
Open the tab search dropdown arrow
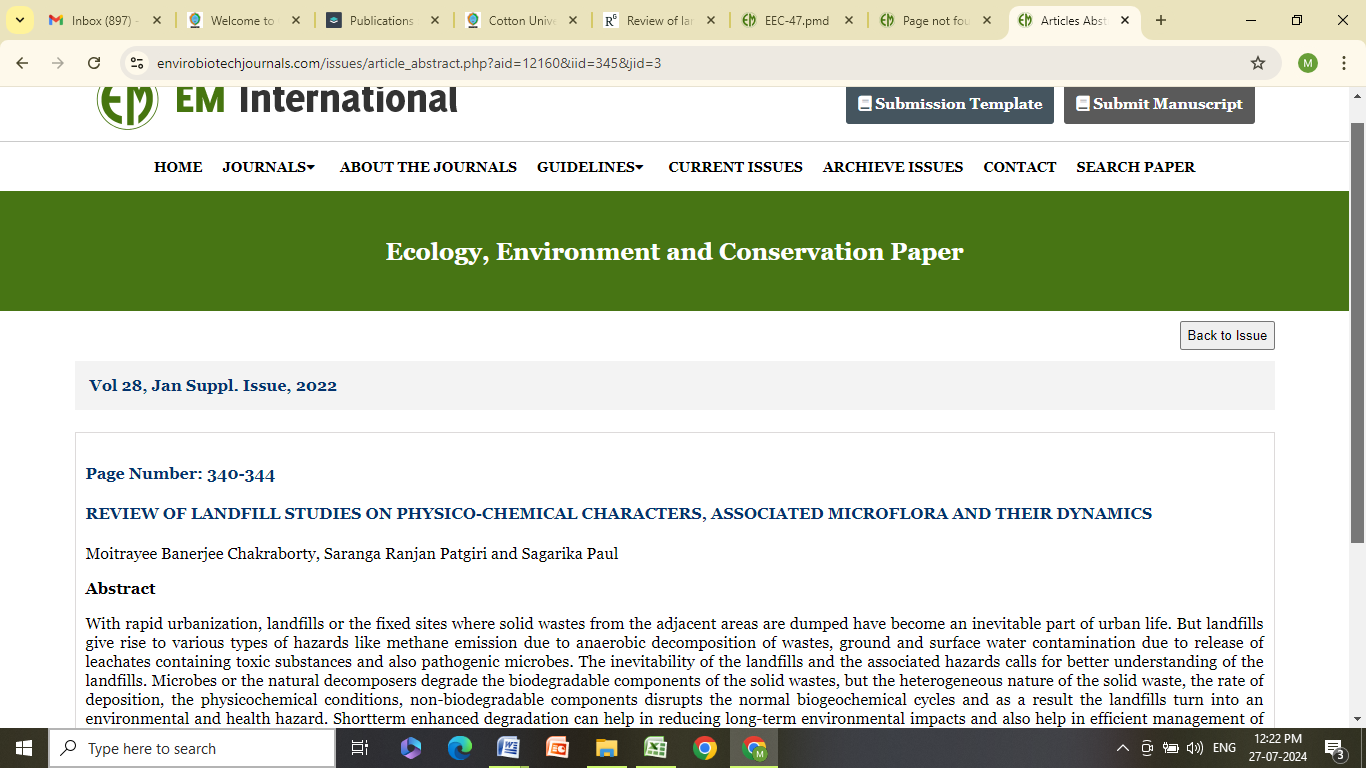(x=19, y=20)
